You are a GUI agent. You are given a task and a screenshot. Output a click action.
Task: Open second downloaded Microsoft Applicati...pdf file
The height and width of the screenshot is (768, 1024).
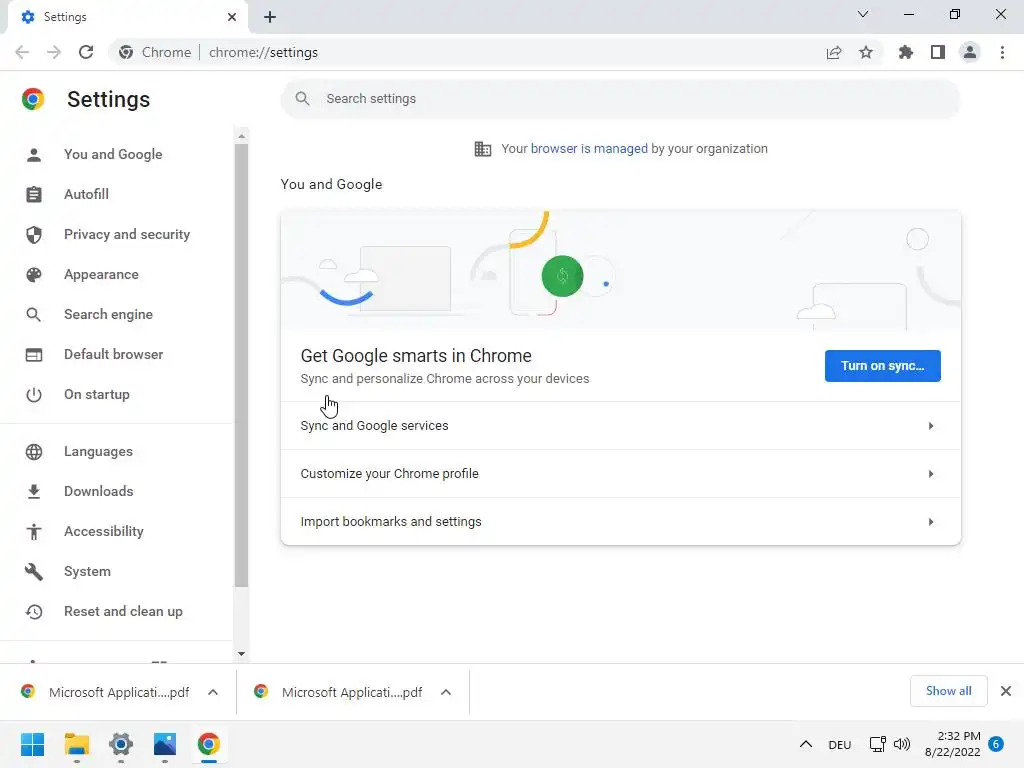tap(338, 692)
